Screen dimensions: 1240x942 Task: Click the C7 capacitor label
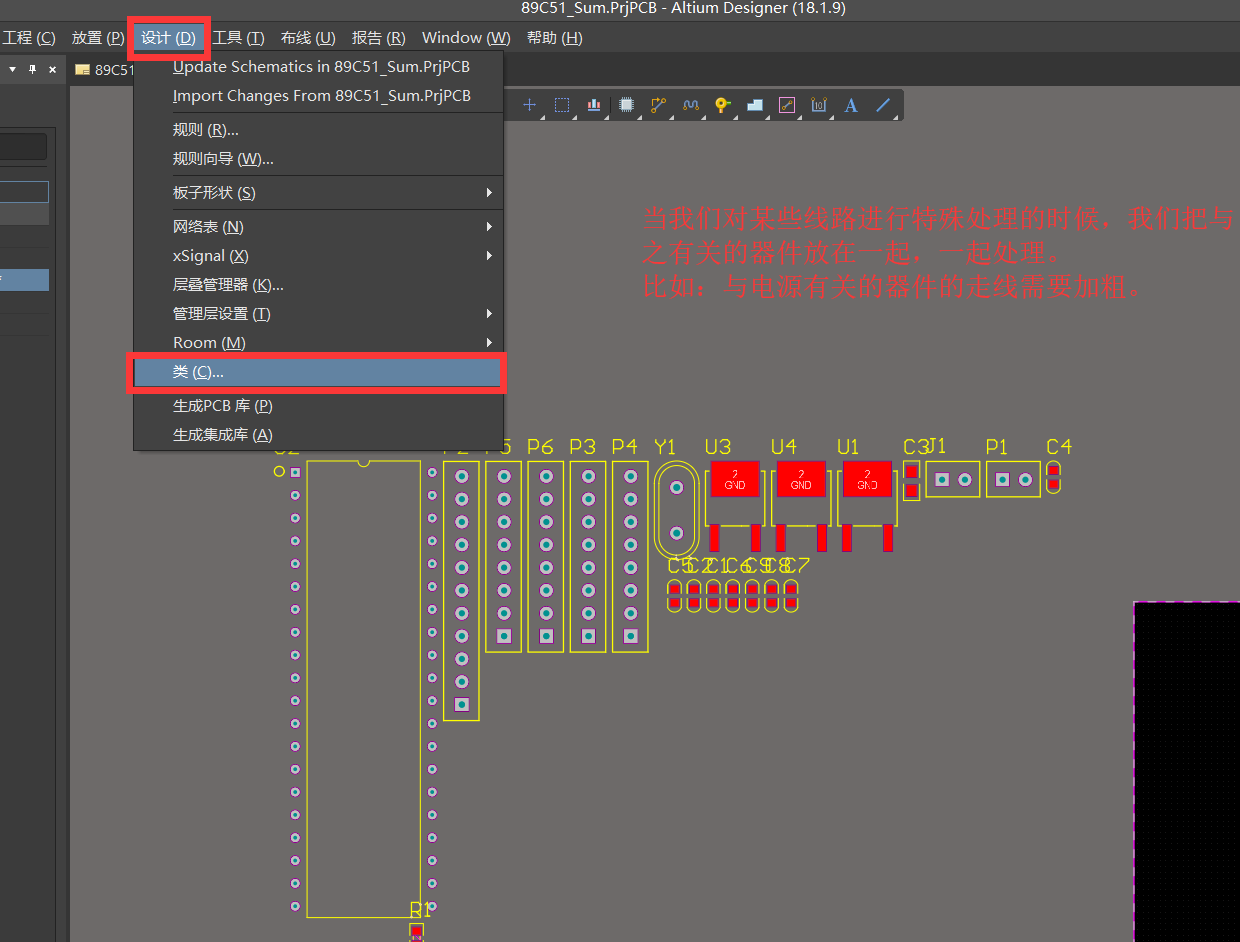797,566
